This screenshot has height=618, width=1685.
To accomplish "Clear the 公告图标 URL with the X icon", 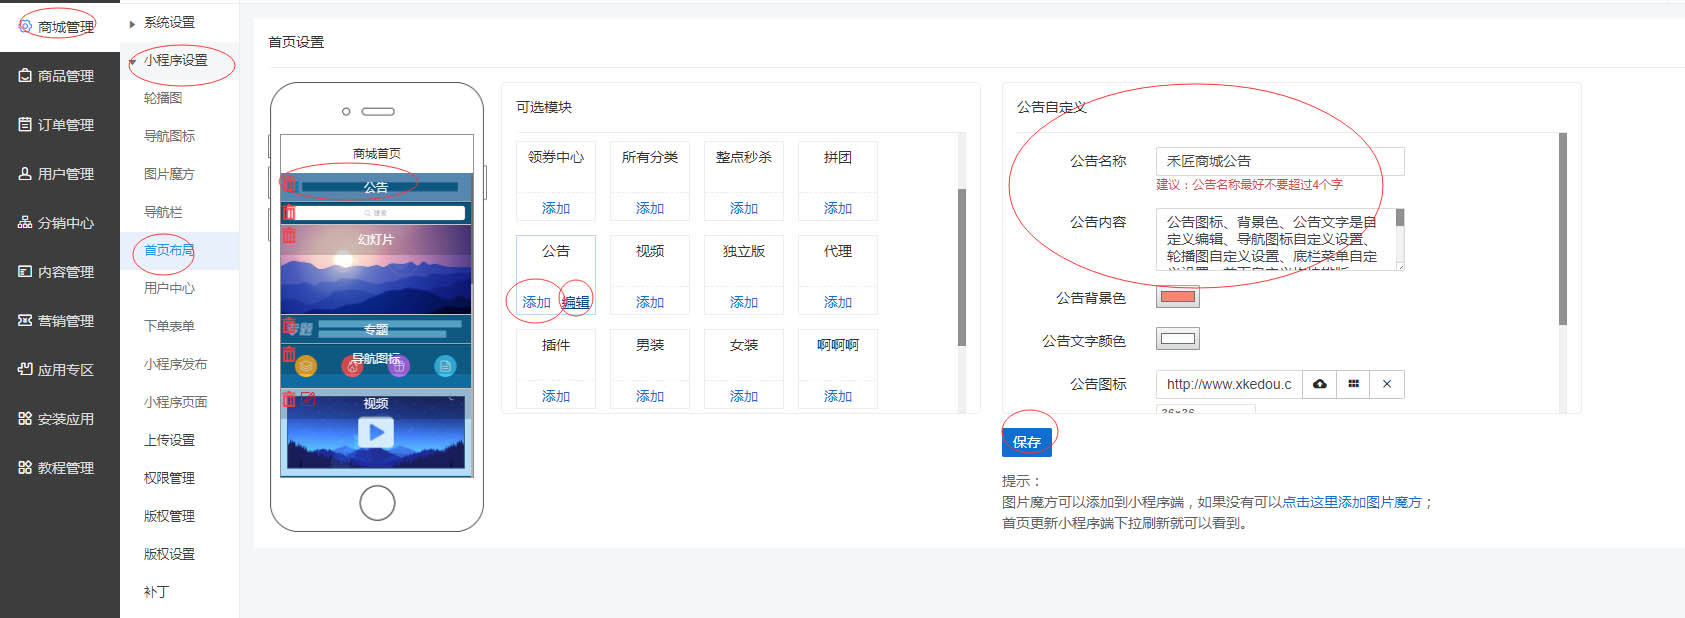I will pos(1387,384).
